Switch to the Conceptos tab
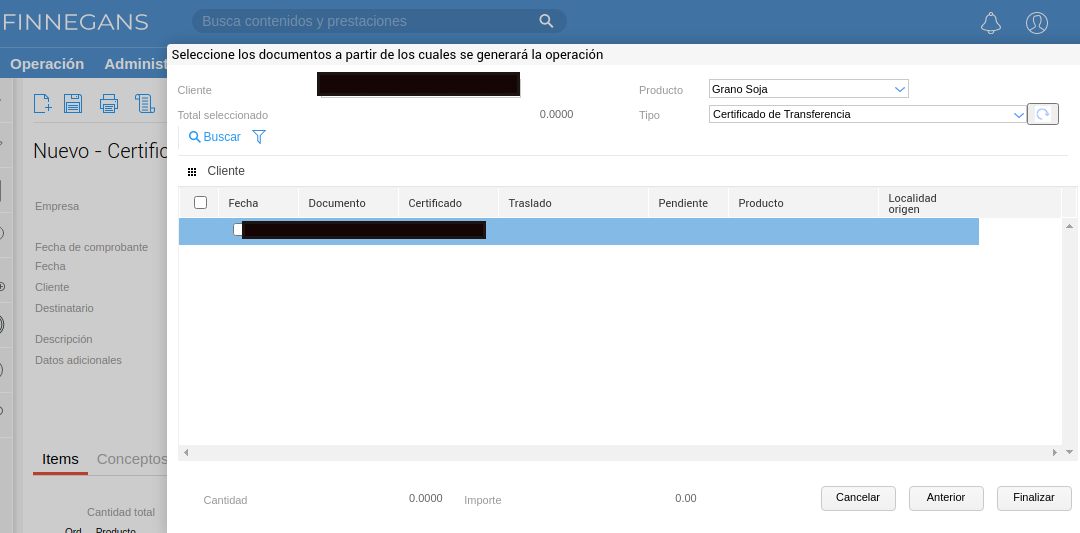 pos(132,459)
